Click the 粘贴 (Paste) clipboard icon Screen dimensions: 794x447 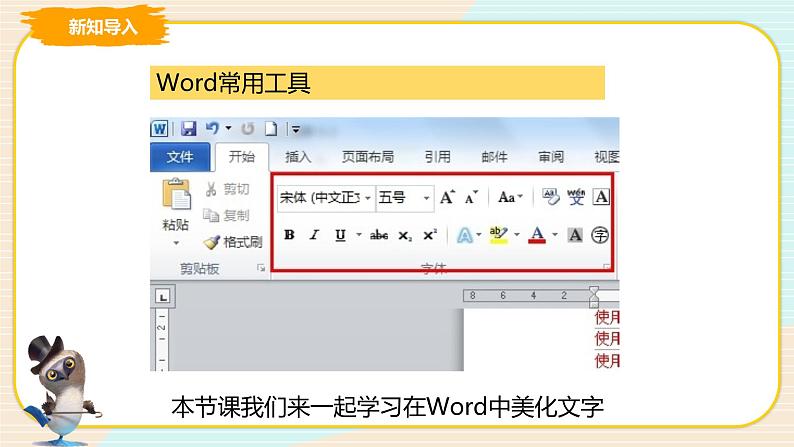[176, 194]
